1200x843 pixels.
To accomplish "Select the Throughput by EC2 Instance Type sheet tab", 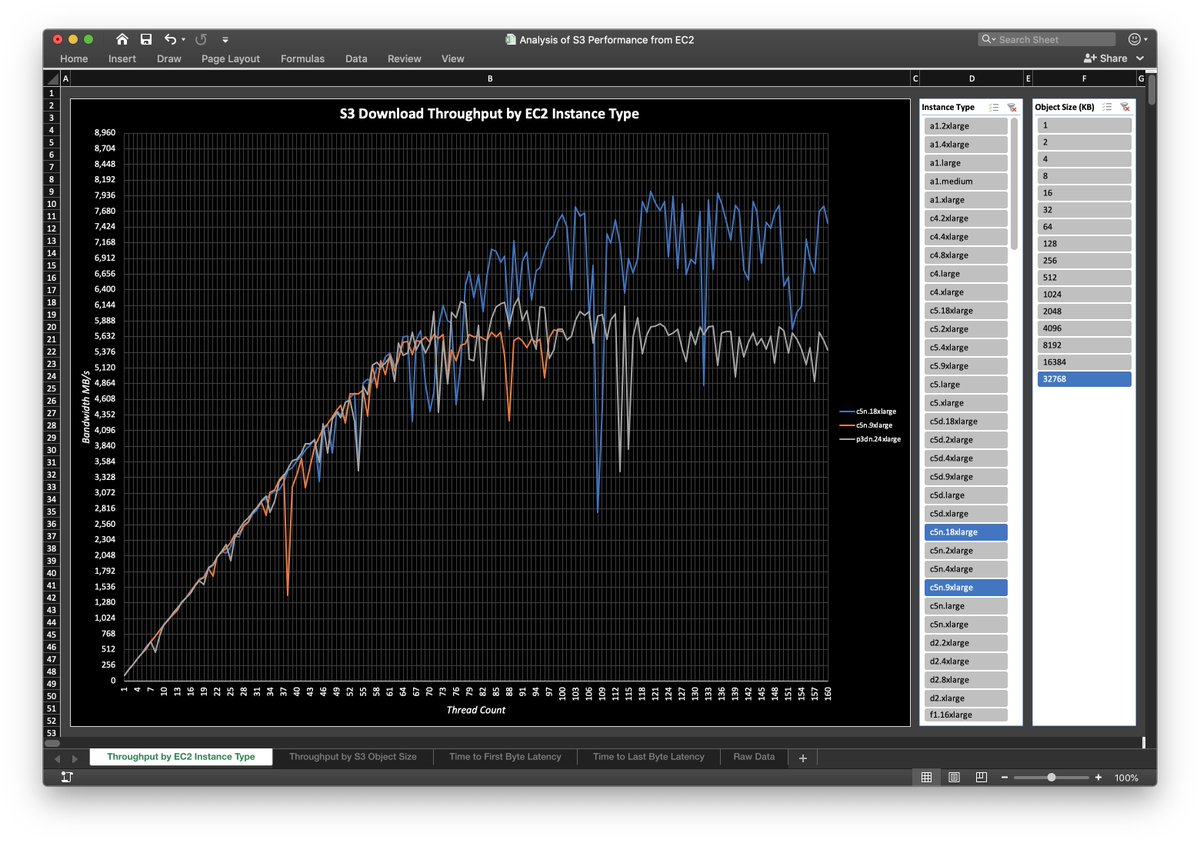I will (x=181, y=757).
